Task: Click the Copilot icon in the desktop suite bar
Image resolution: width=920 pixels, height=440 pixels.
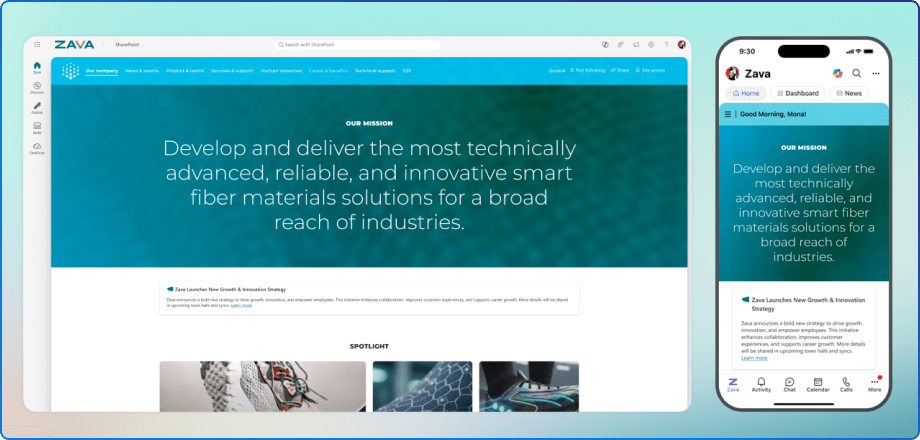Action: pyautogui.click(x=606, y=45)
